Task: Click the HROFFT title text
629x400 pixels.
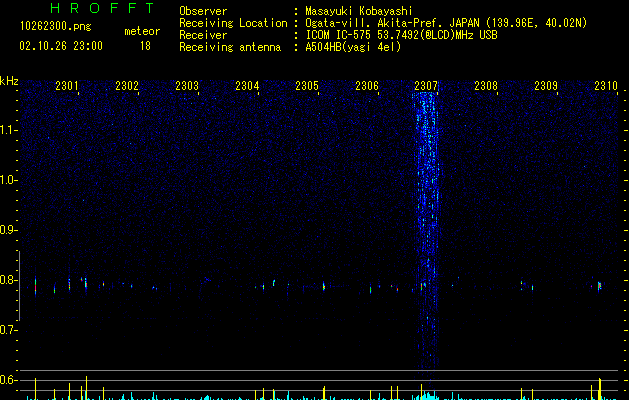Action: [103, 8]
